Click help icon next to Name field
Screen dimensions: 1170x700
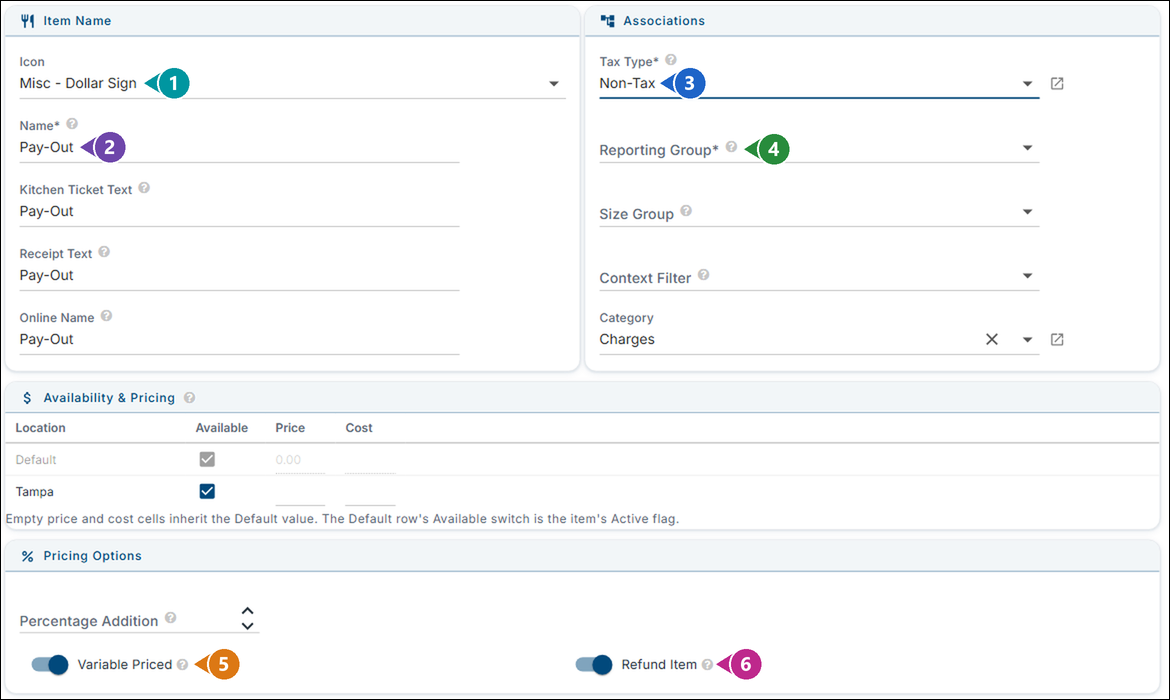pyautogui.click(x=72, y=124)
